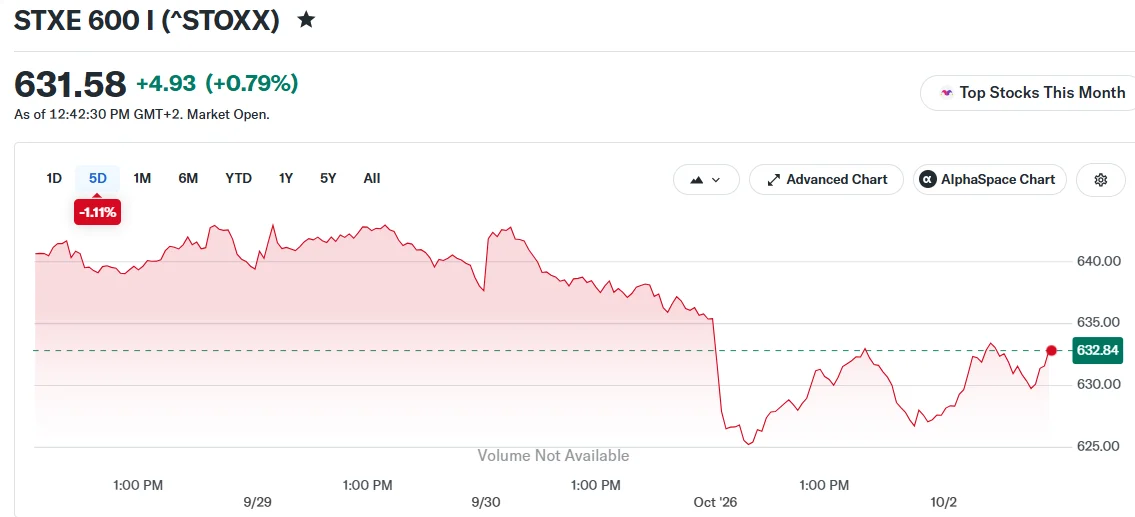Open the chart type dropdown
Screen dimensions: 1135x517
[x=706, y=180]
